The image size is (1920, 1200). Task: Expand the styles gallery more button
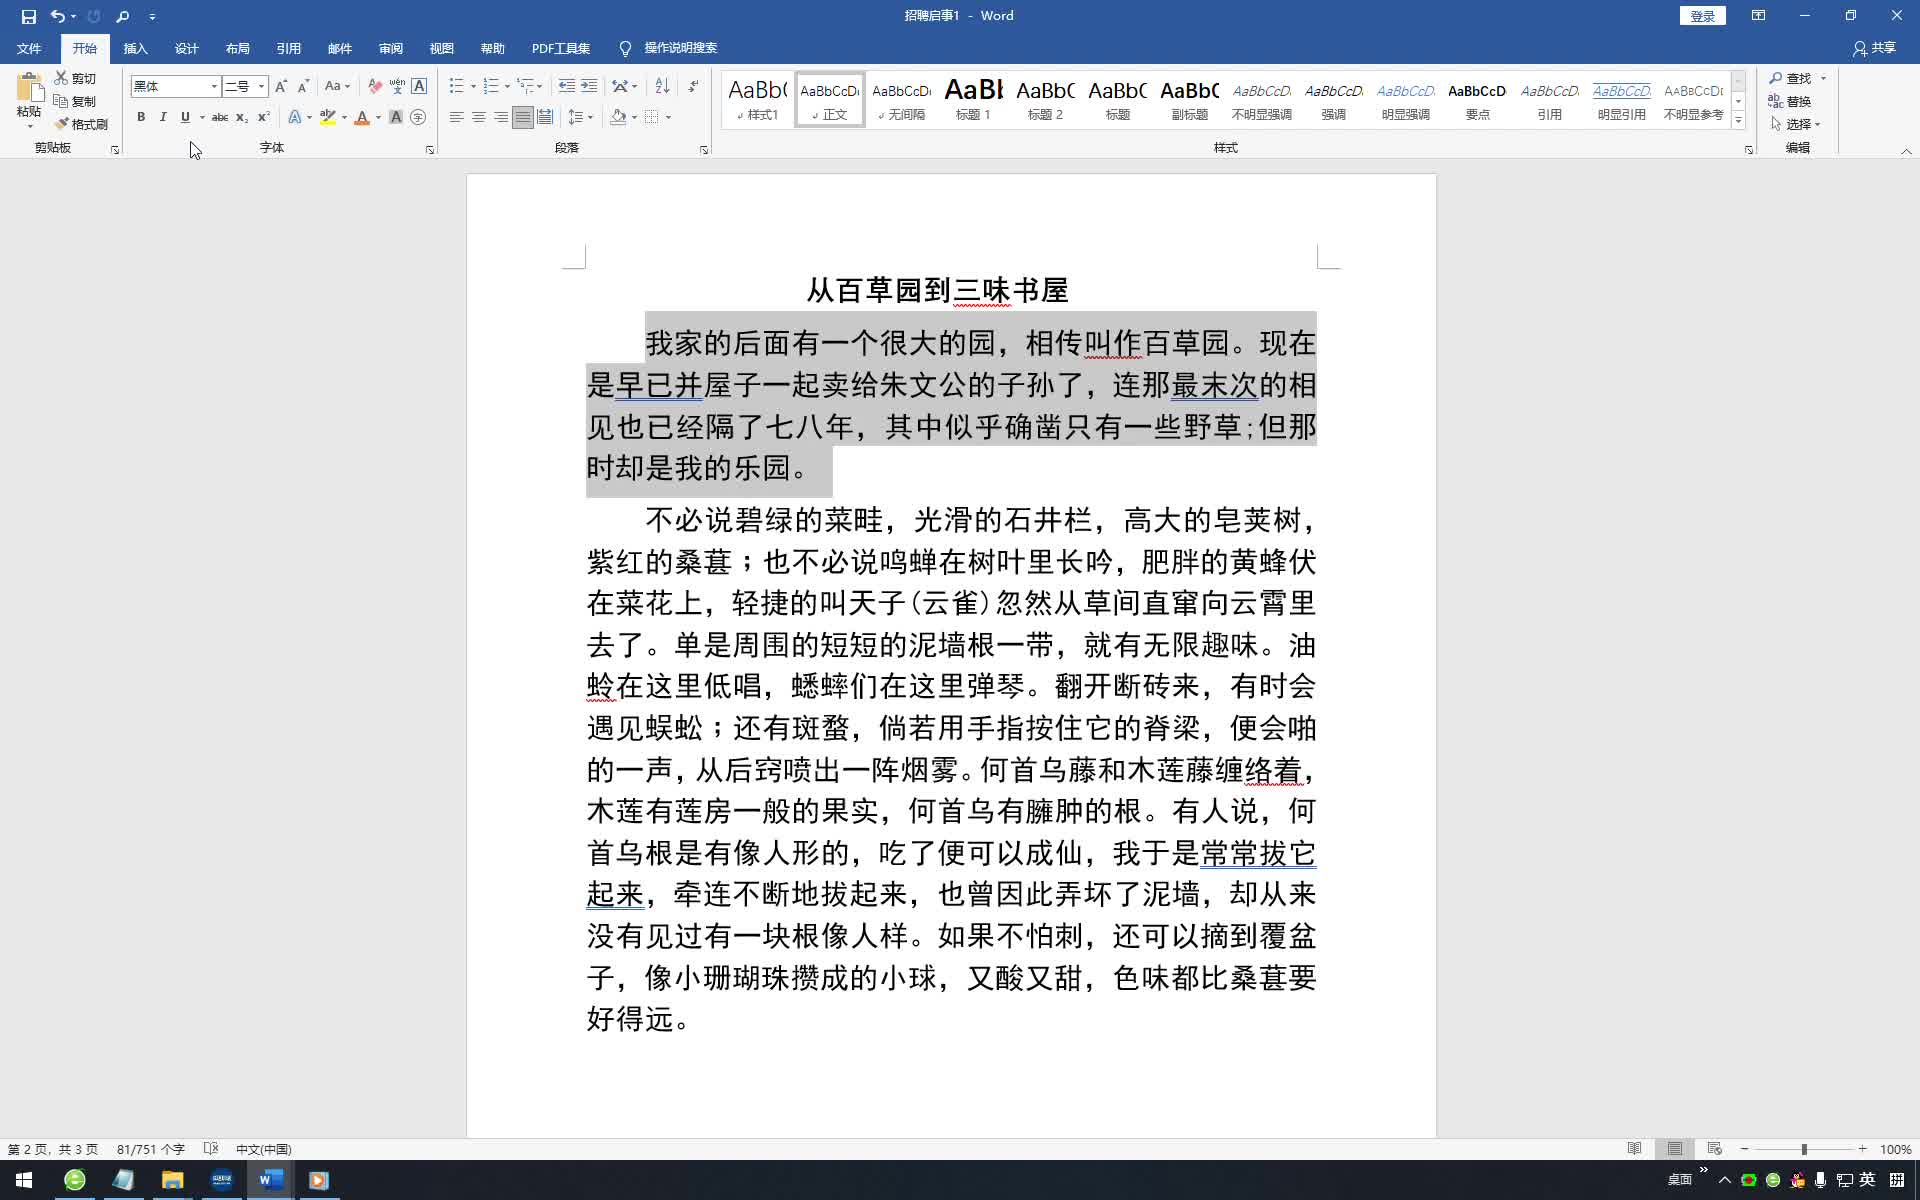pos(1739,121)
